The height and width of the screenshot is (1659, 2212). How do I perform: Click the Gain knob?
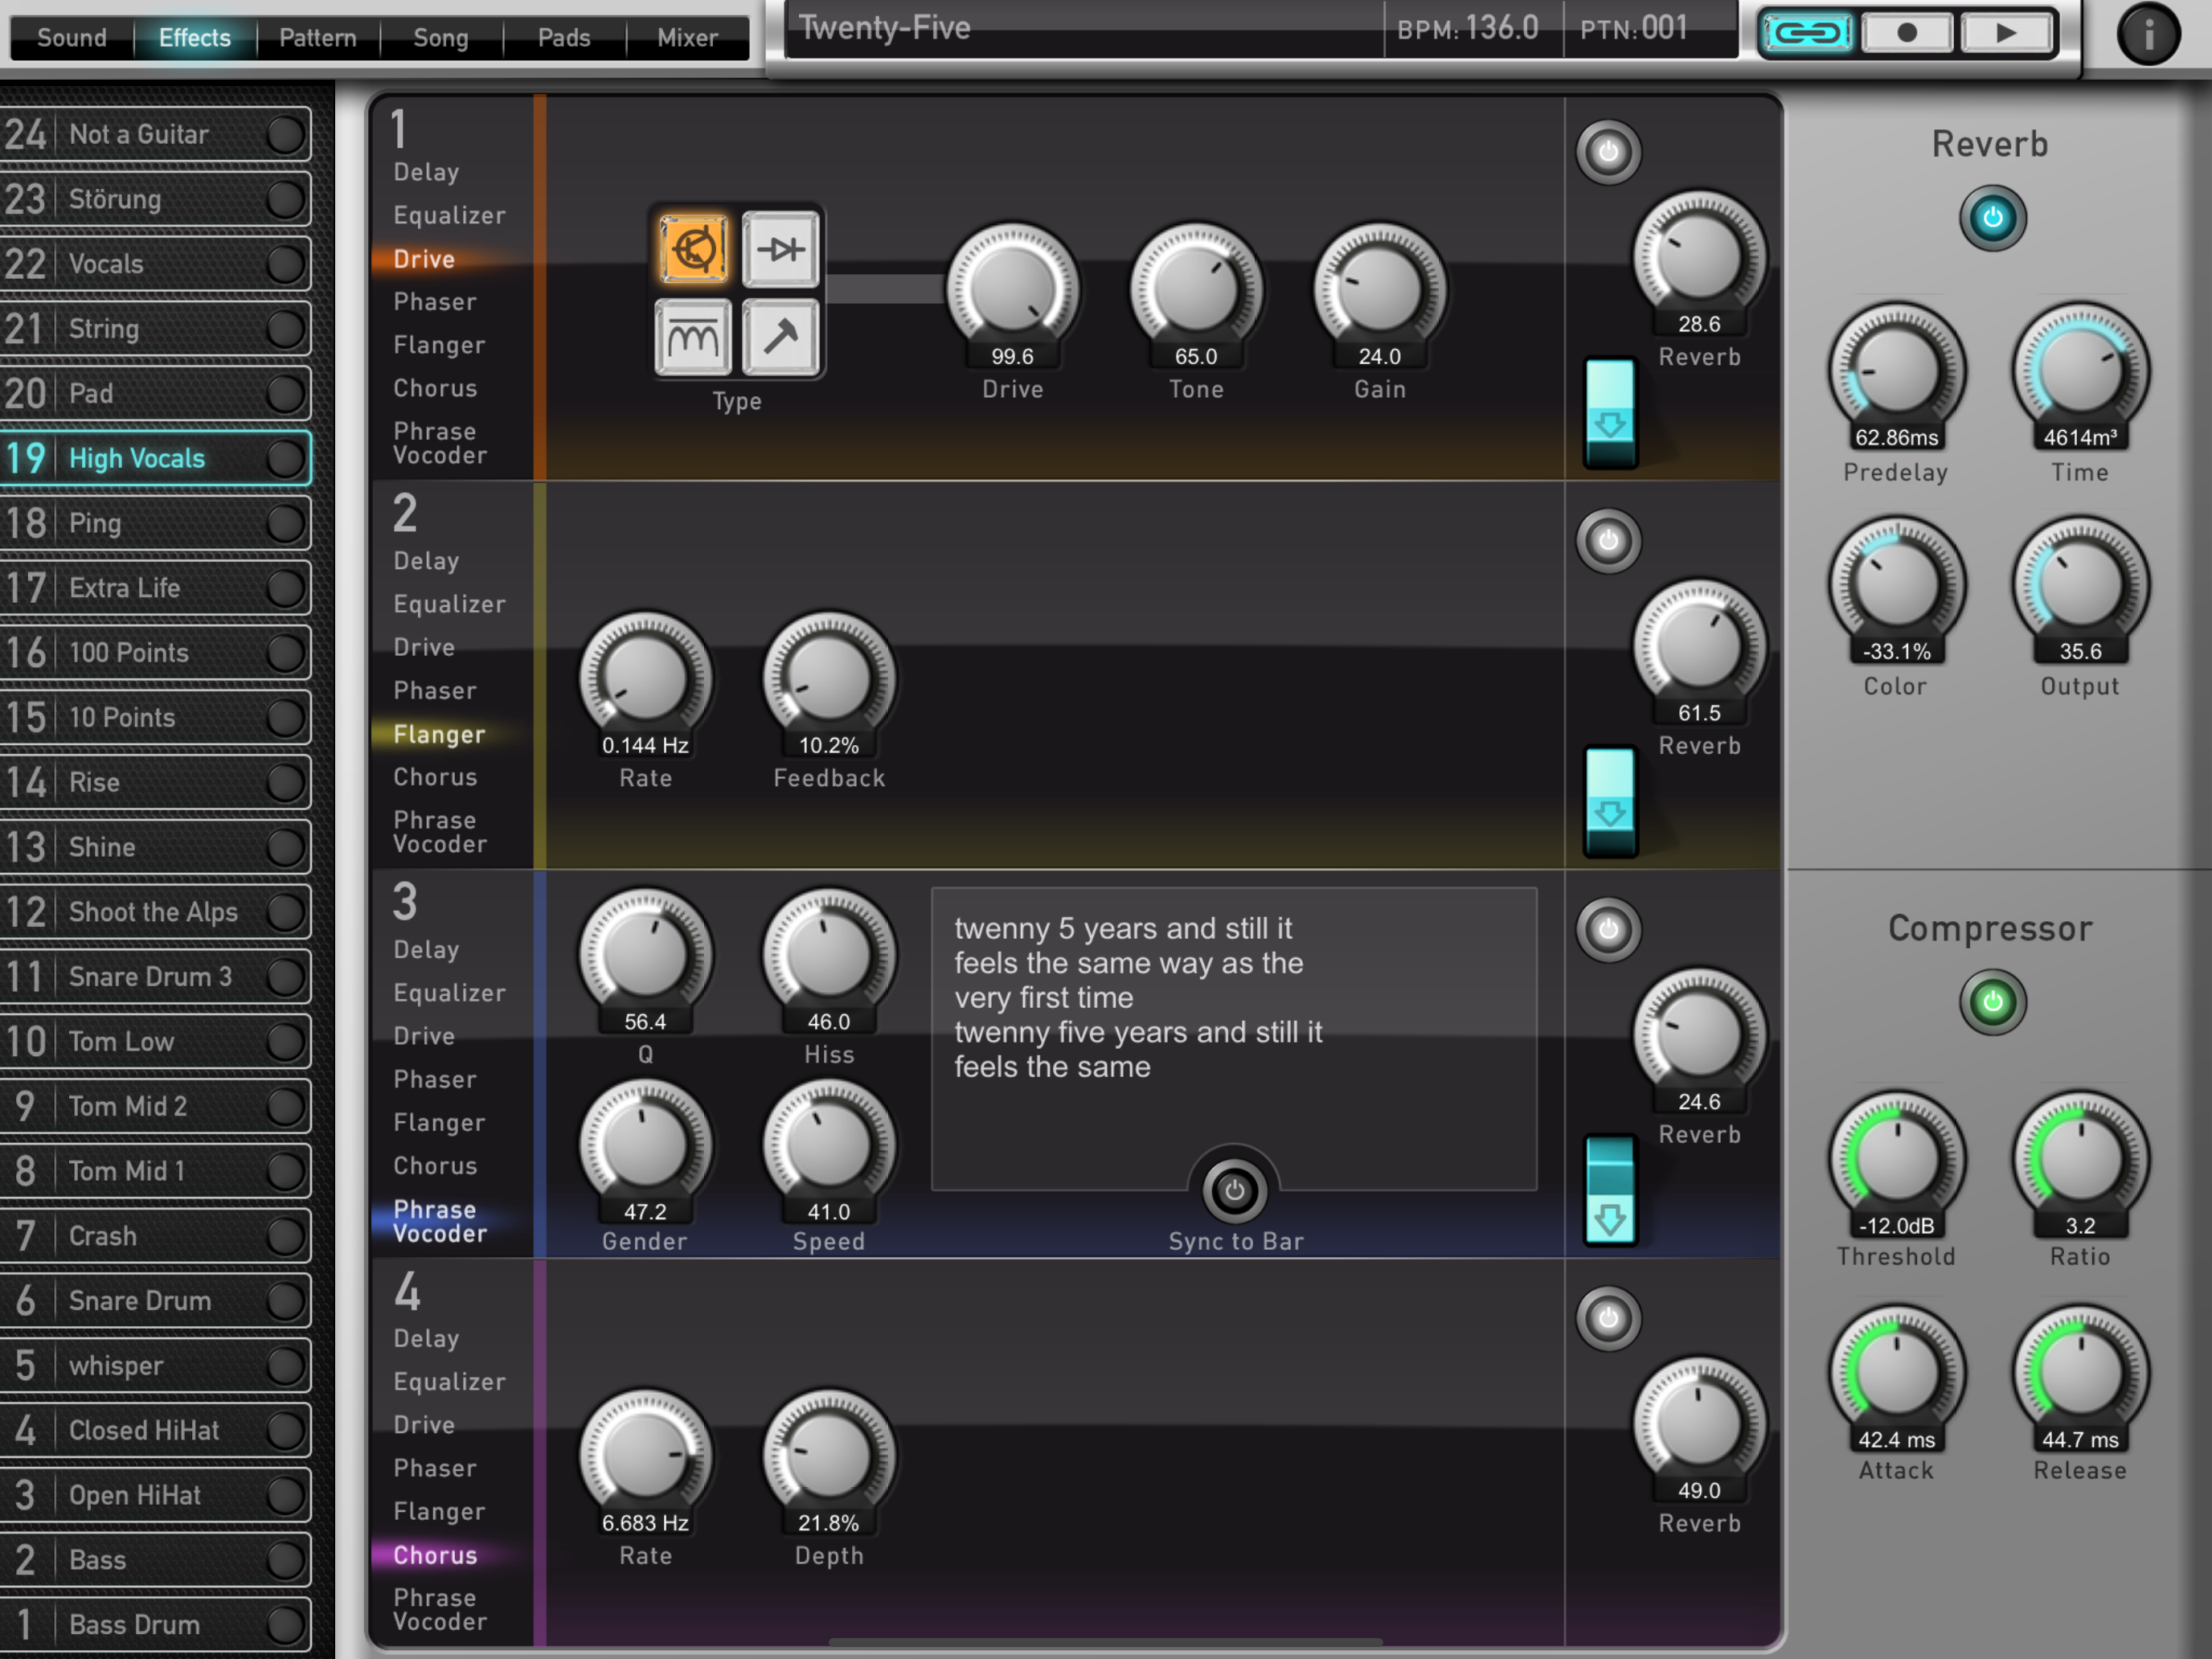coord(1380,289)
